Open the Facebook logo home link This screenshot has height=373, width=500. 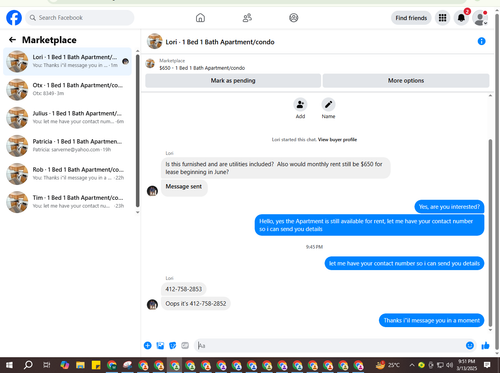pos(14,18)
